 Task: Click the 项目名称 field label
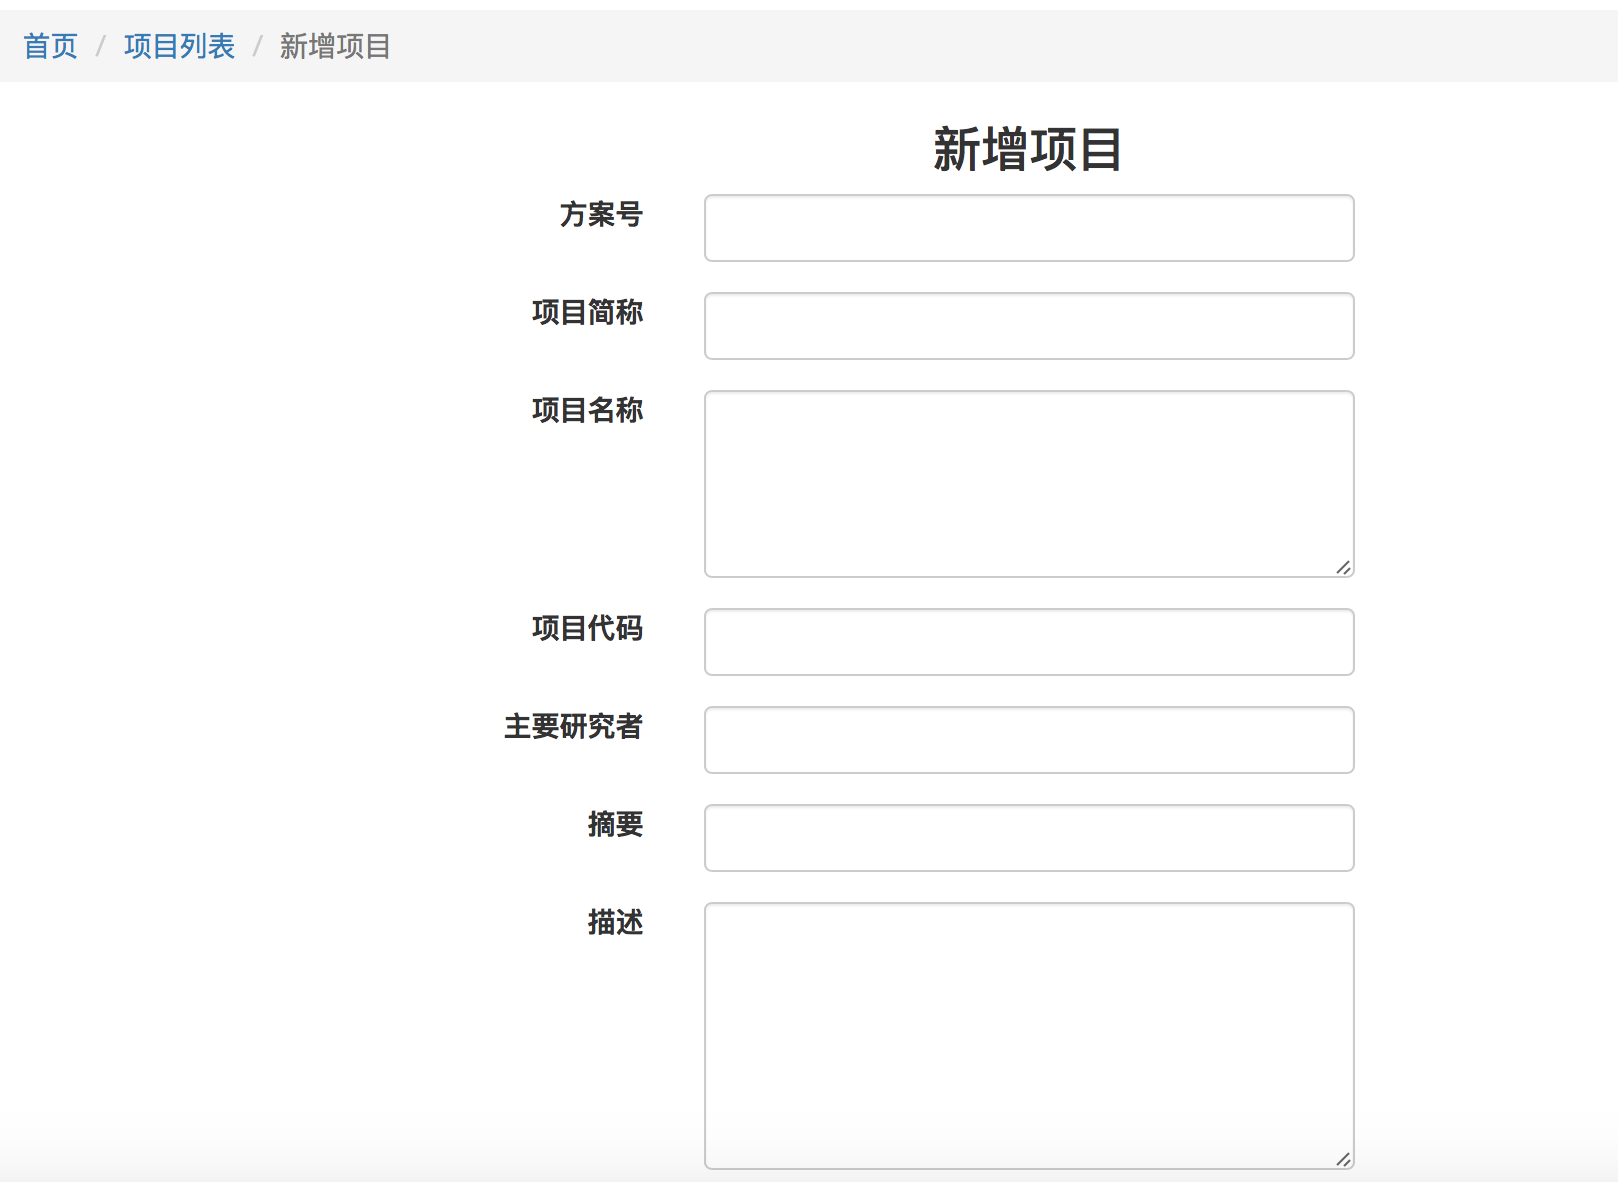click(587, 410)
